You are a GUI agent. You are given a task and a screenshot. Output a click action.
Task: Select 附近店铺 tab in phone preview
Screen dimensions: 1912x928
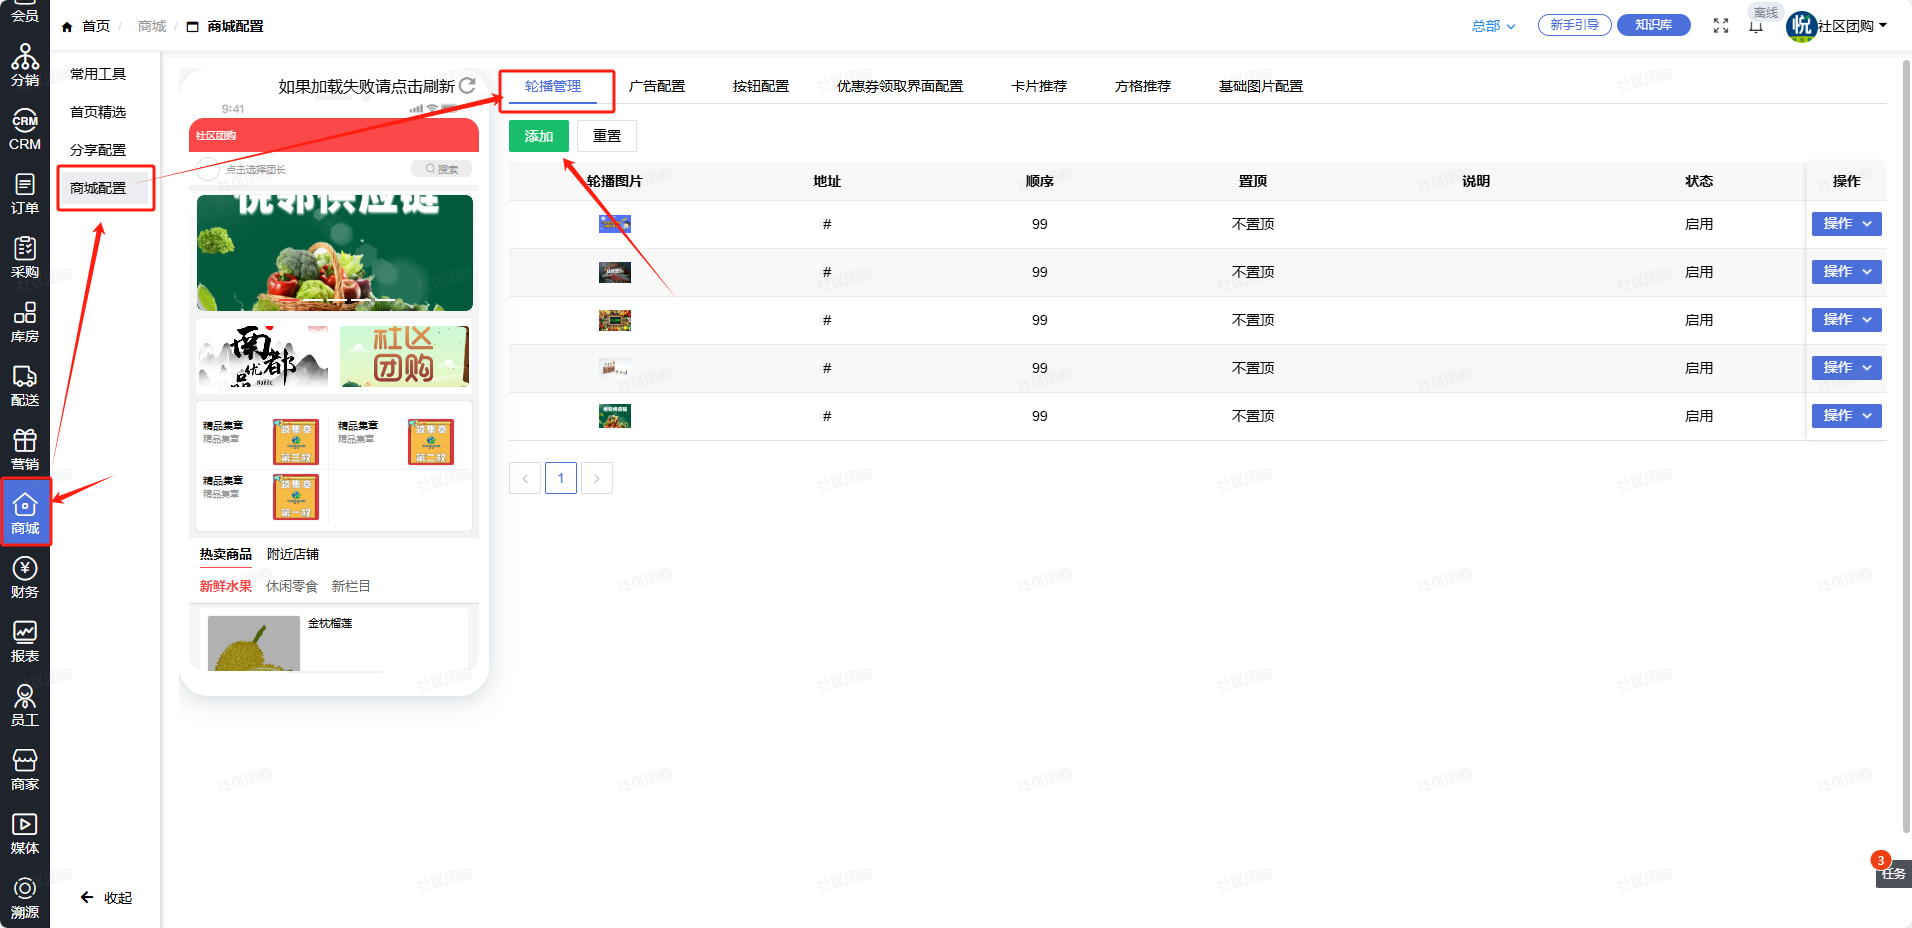point(293,554)
